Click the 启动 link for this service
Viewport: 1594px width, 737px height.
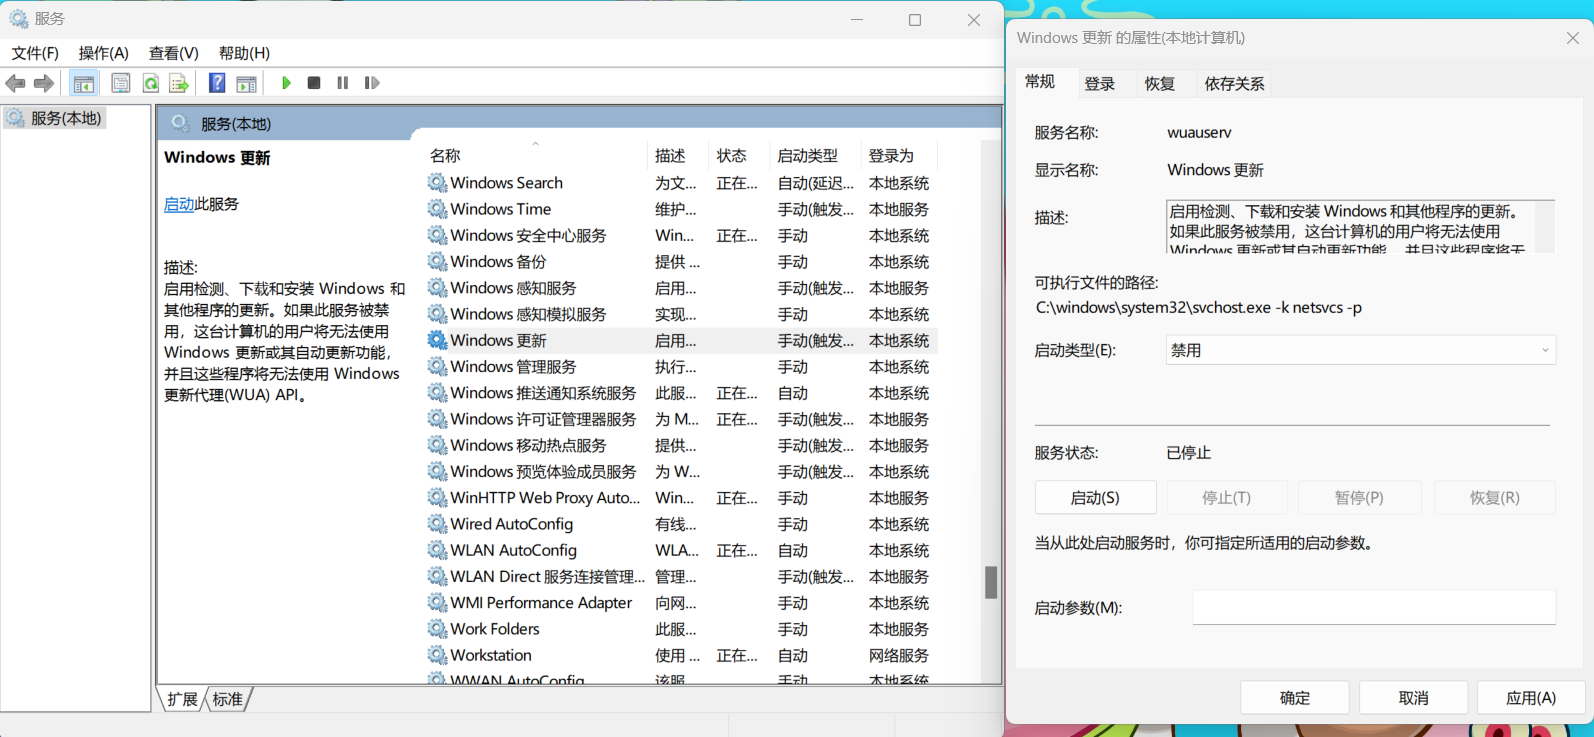click(x=179, y=204)
